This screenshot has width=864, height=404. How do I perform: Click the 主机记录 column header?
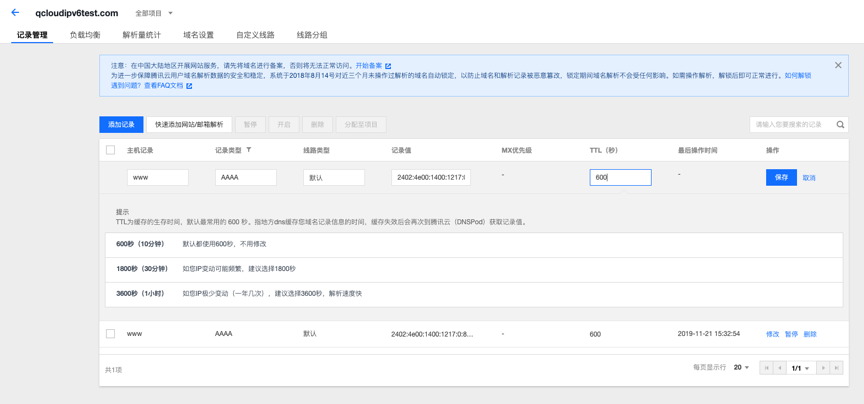(140, 150)
